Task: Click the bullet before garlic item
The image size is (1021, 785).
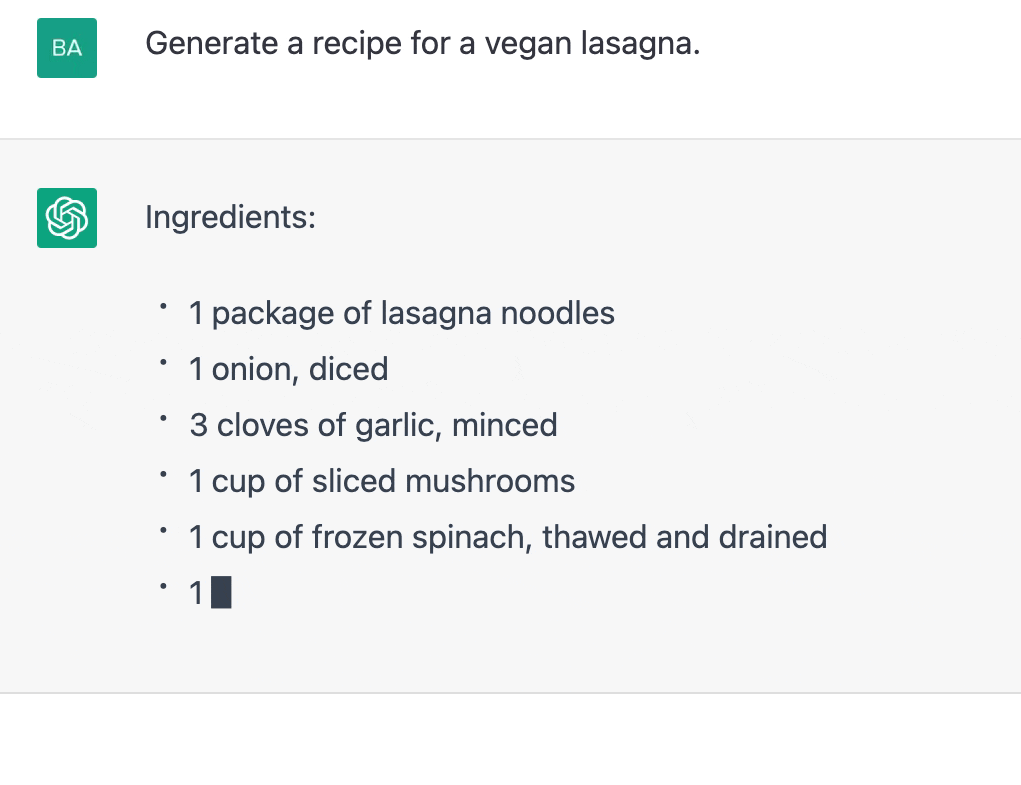Action: pos(162,421)
